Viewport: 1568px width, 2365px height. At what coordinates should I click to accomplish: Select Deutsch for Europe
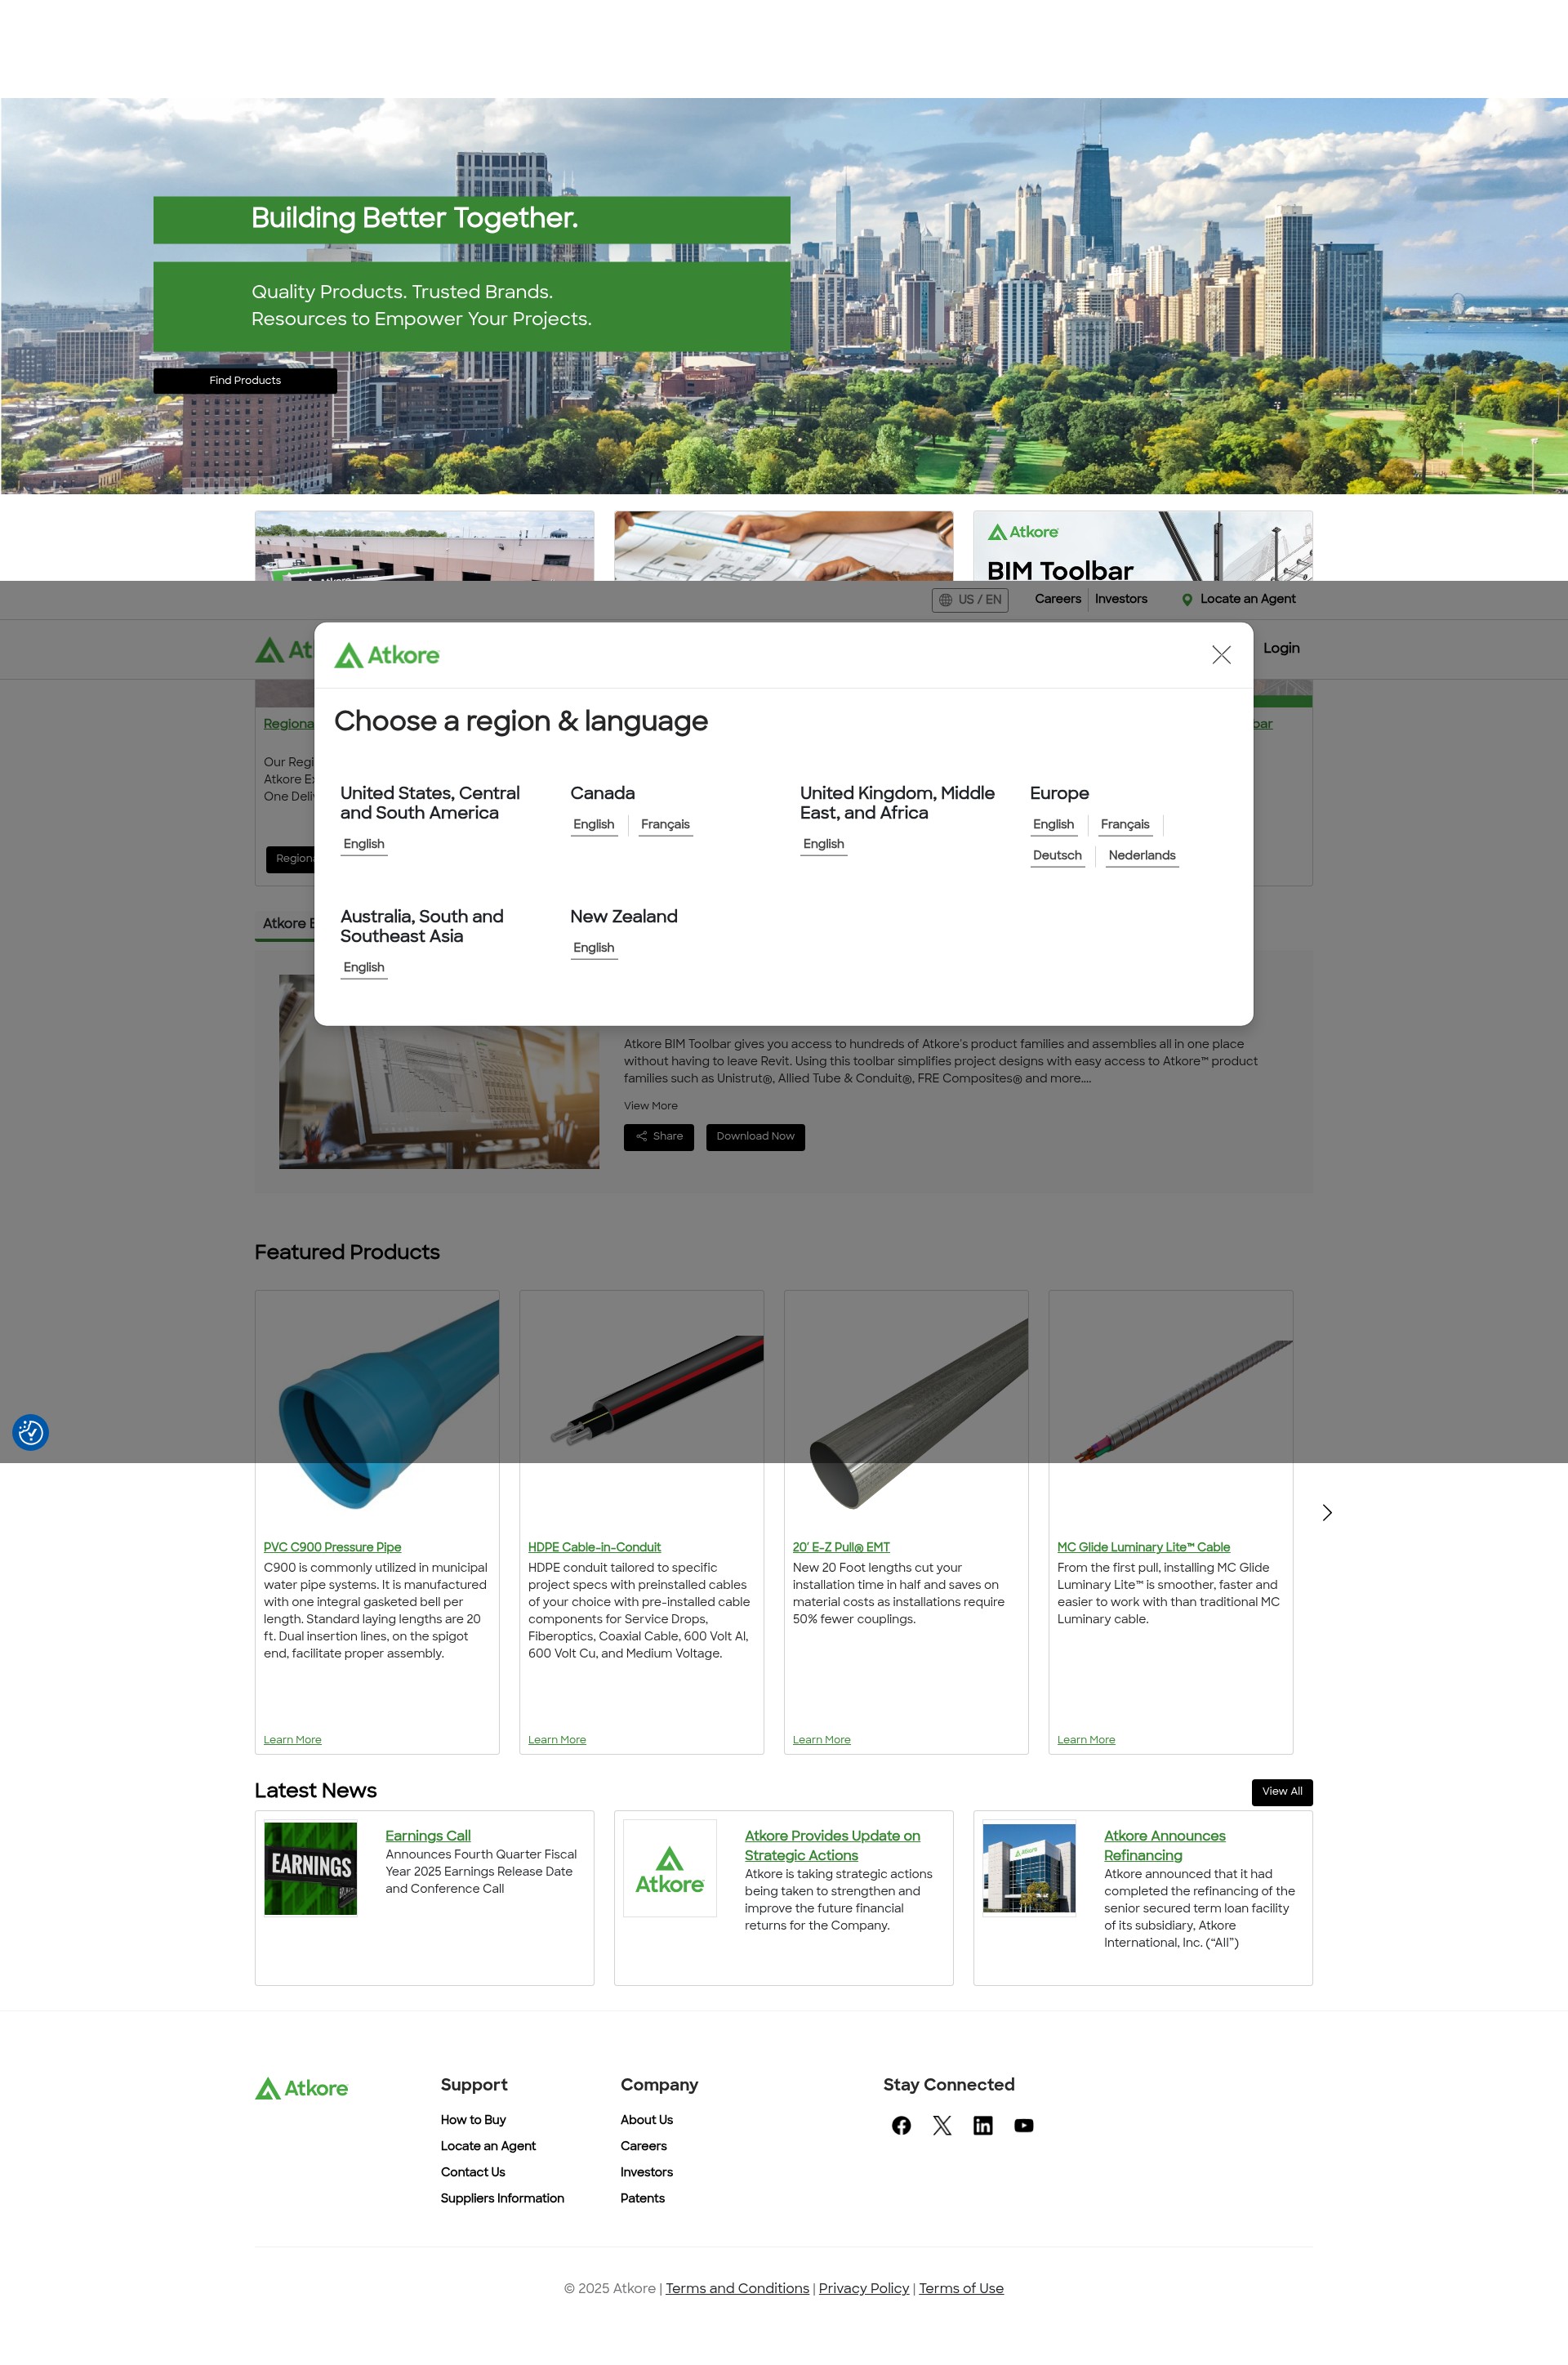(x=1057, y=856)
